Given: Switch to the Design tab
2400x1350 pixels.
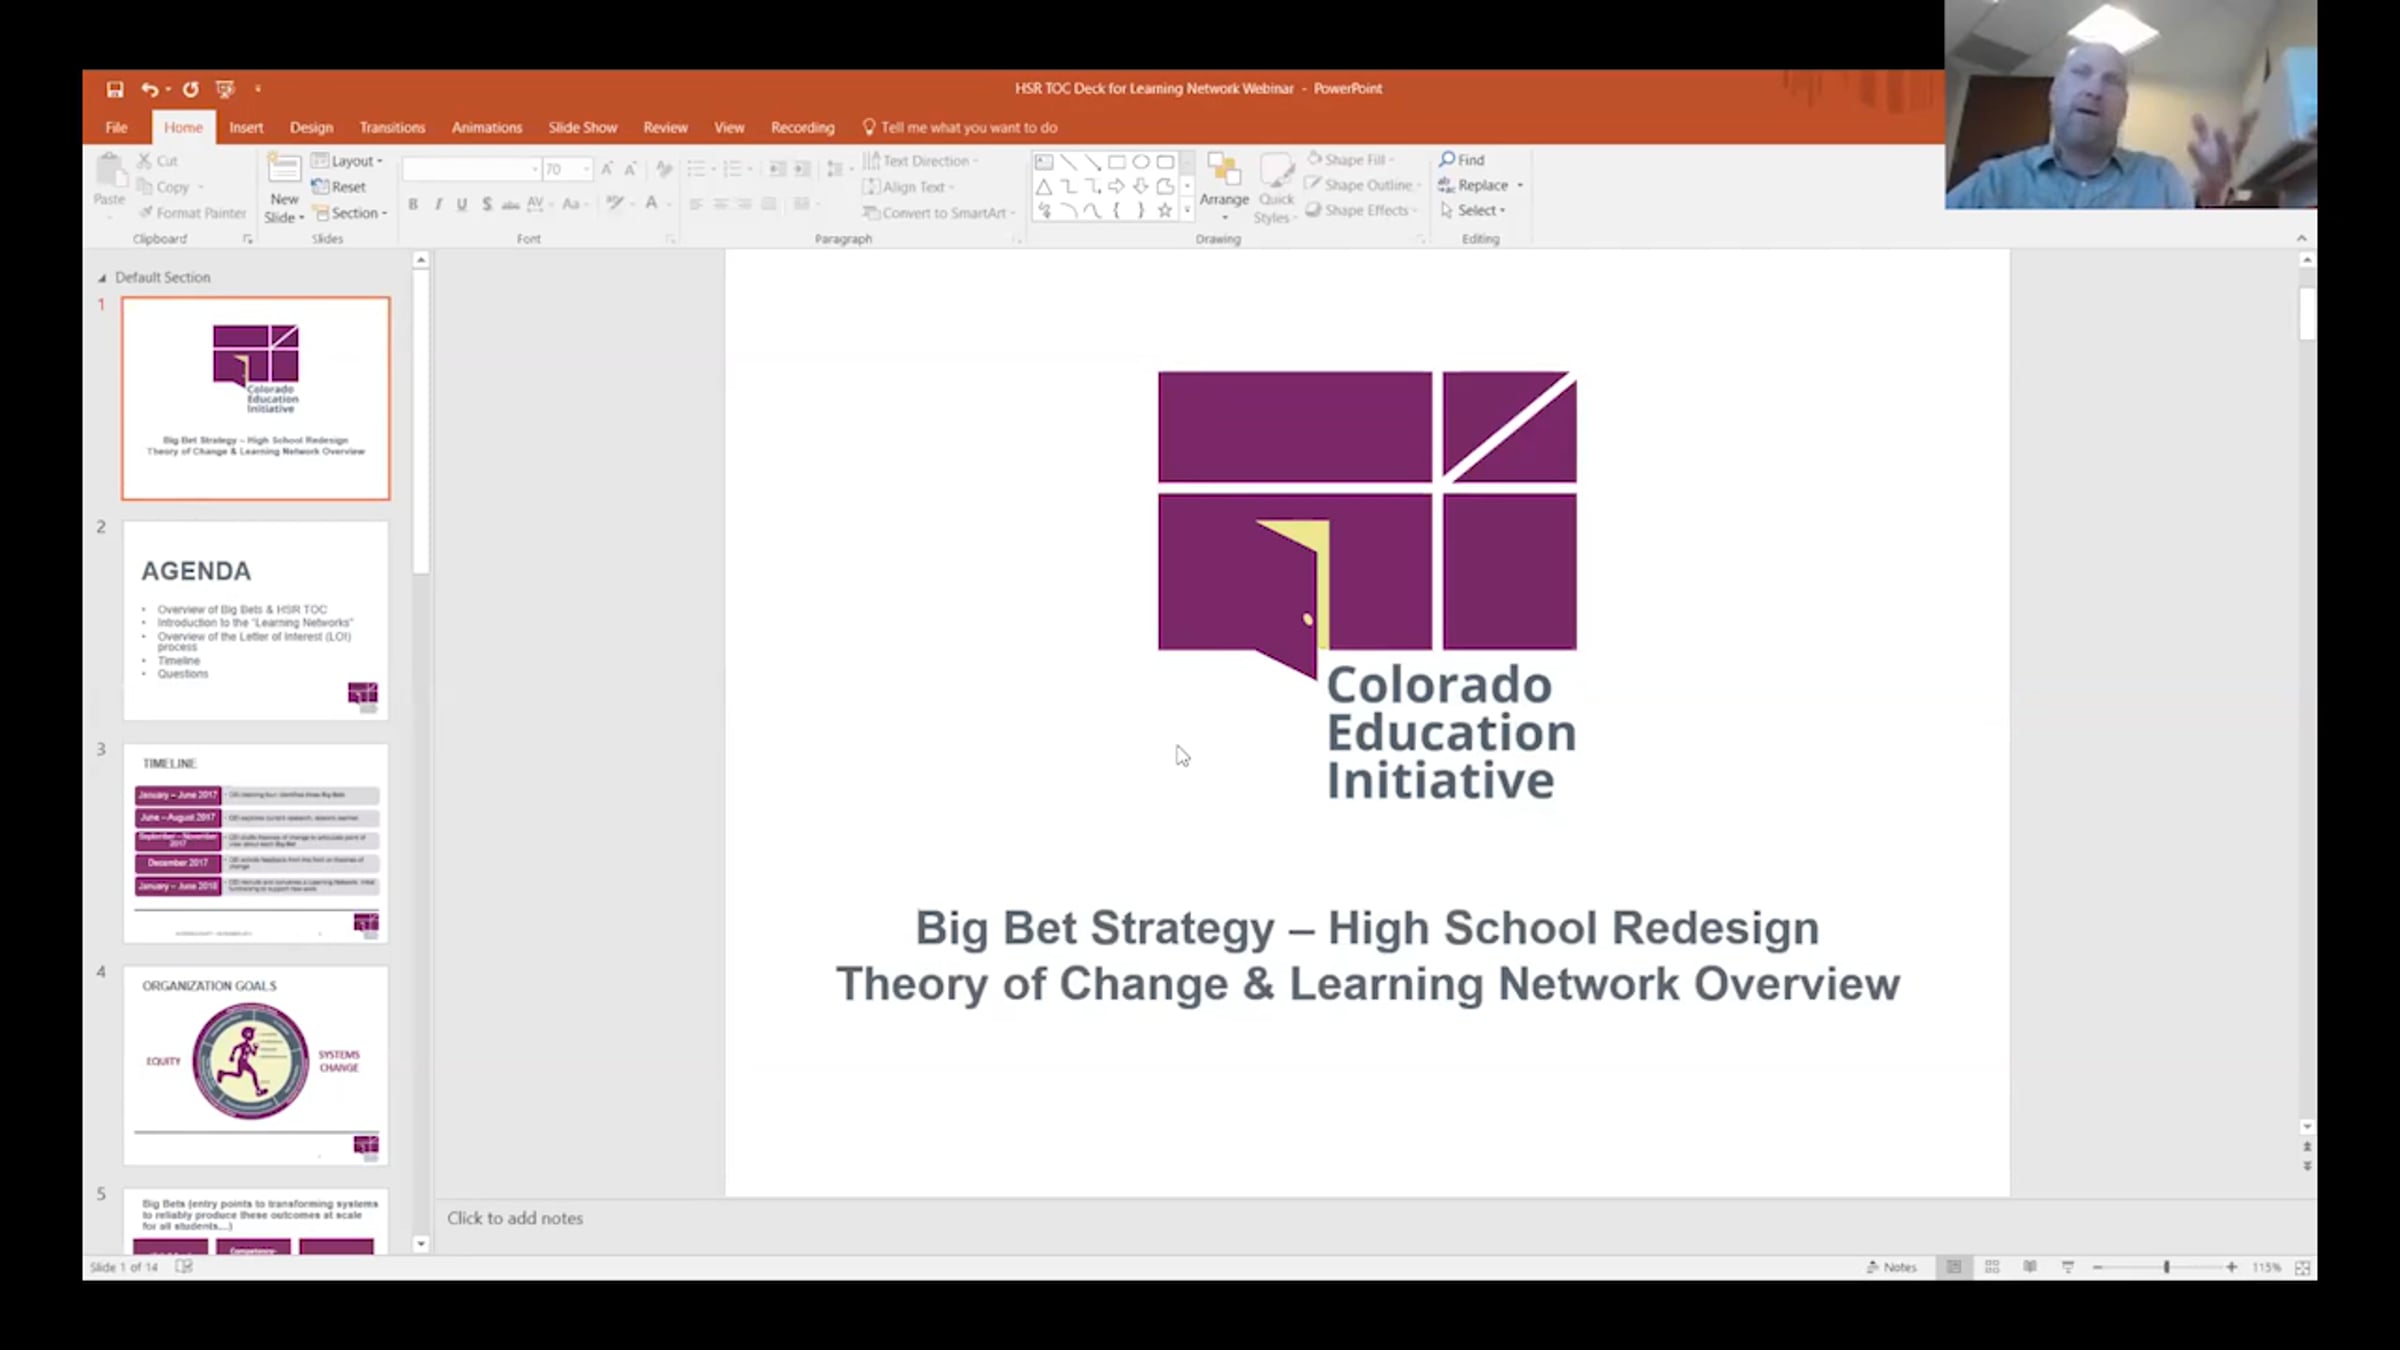Looking at the screenshot, I should coord(311,127).
